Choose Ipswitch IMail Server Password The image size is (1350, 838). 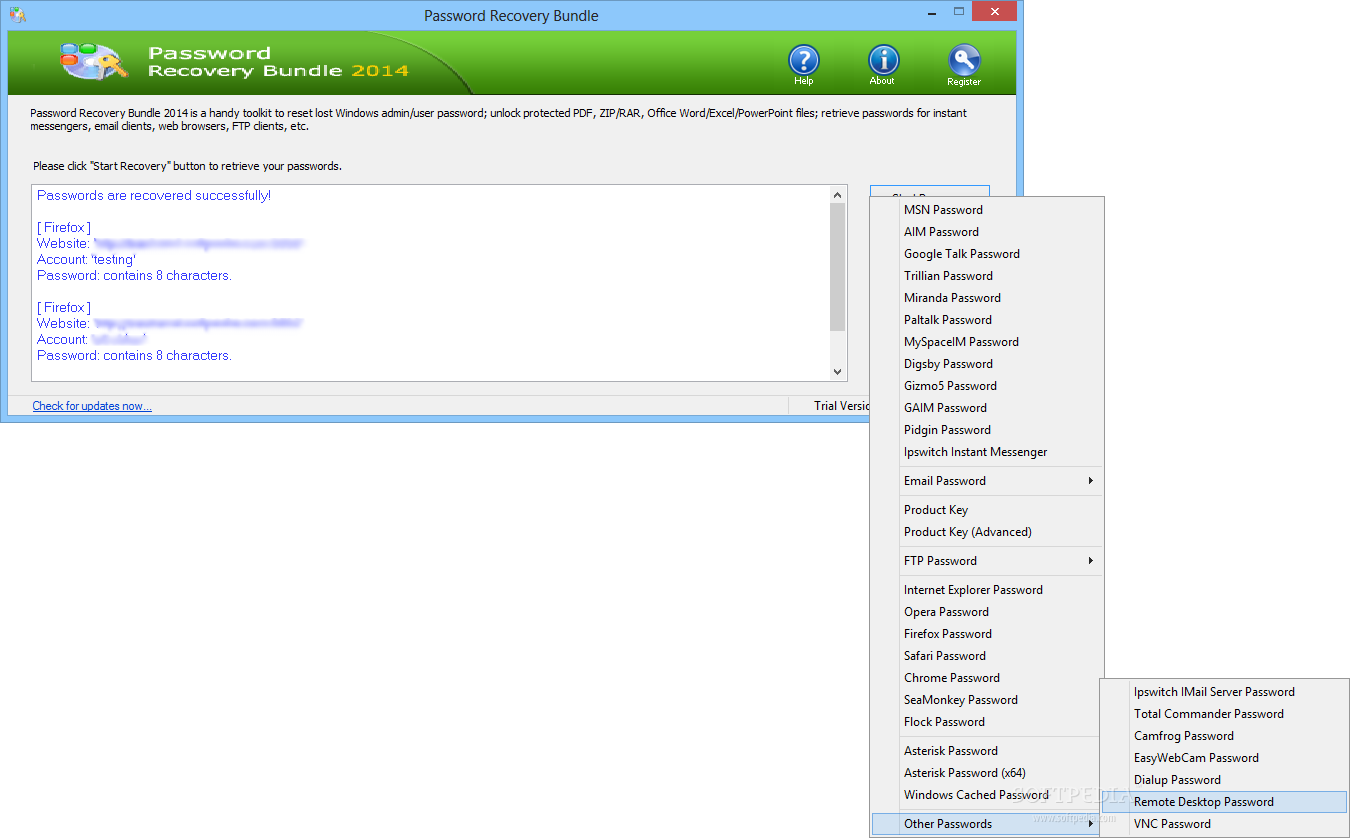1224,692
